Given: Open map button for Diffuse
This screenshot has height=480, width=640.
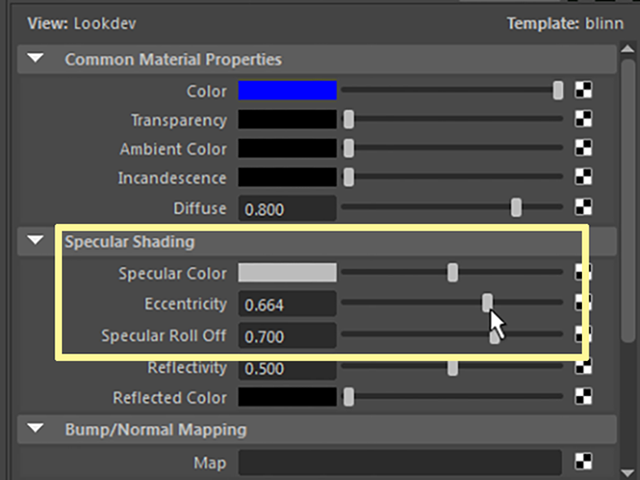Looking at the screenshot, I should point(583,207).
